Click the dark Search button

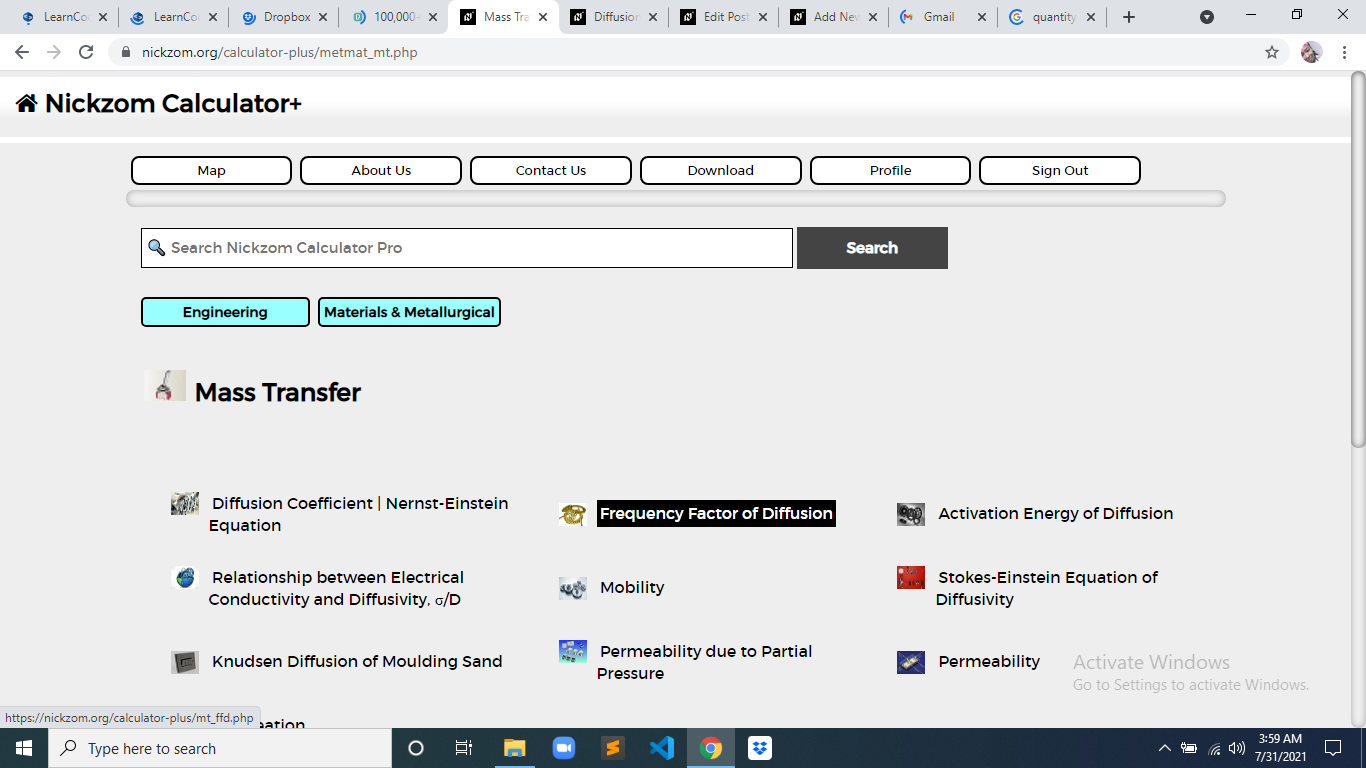[x=872, y=248]
